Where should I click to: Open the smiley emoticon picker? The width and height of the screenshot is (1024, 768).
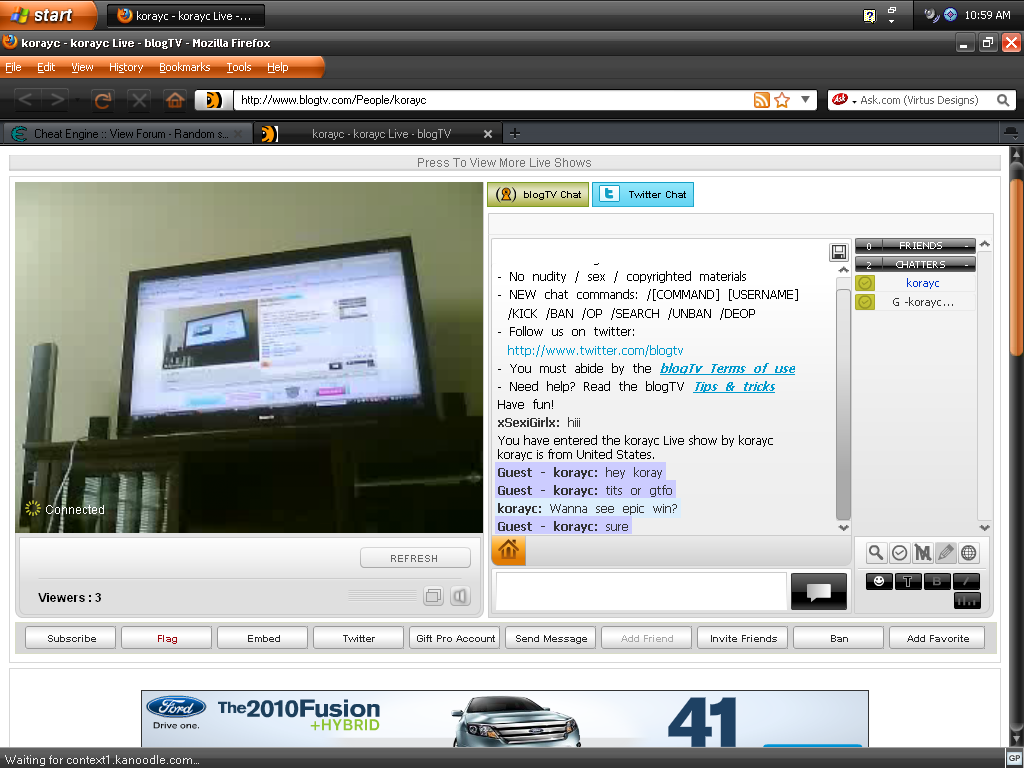coord(879,581)
